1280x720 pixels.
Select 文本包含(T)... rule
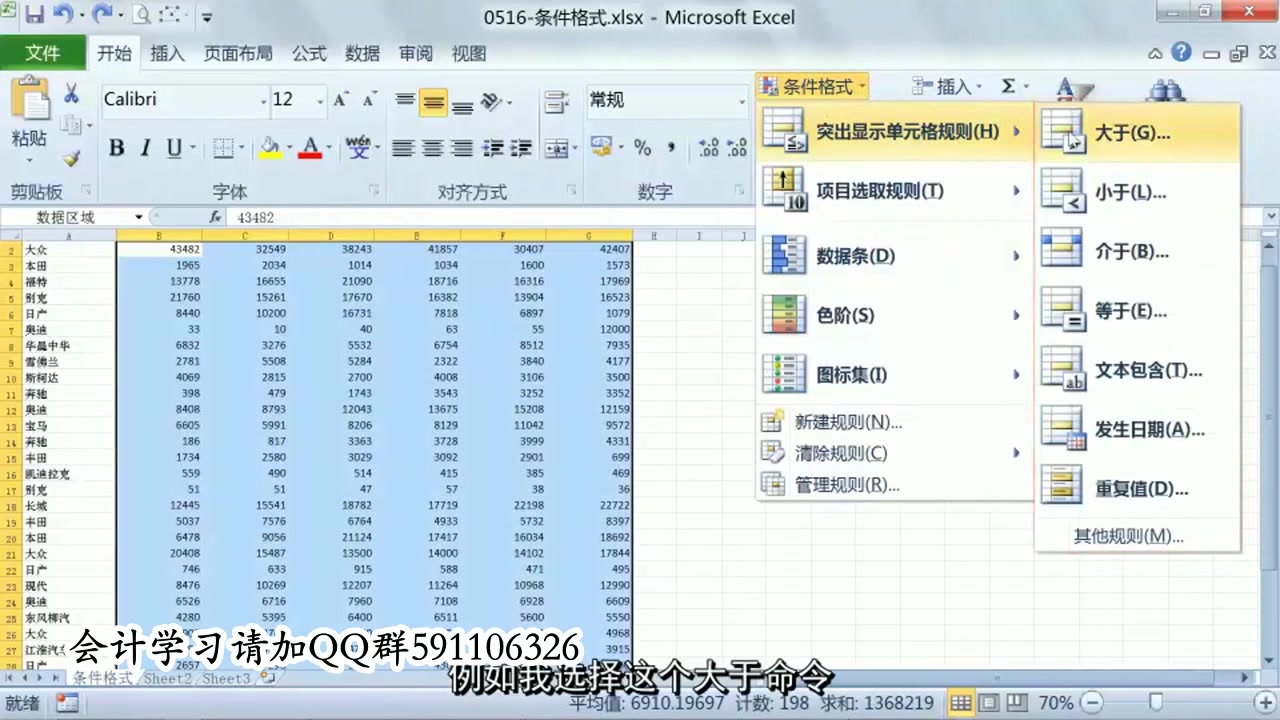[1138, 370]
